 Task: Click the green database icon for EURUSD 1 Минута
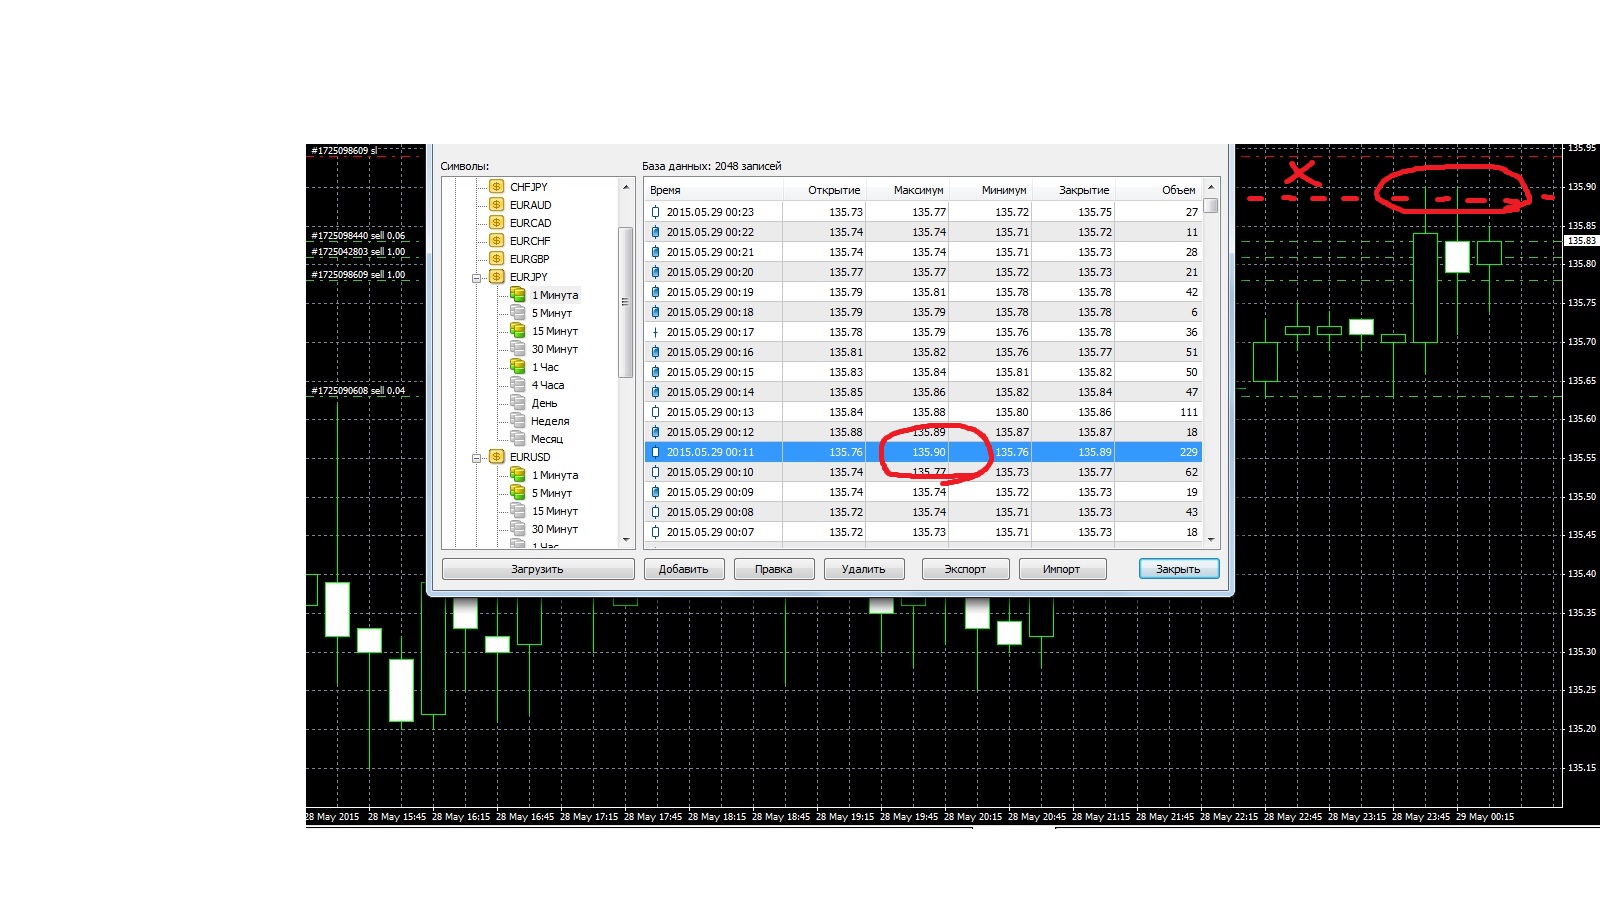(518, 475)
